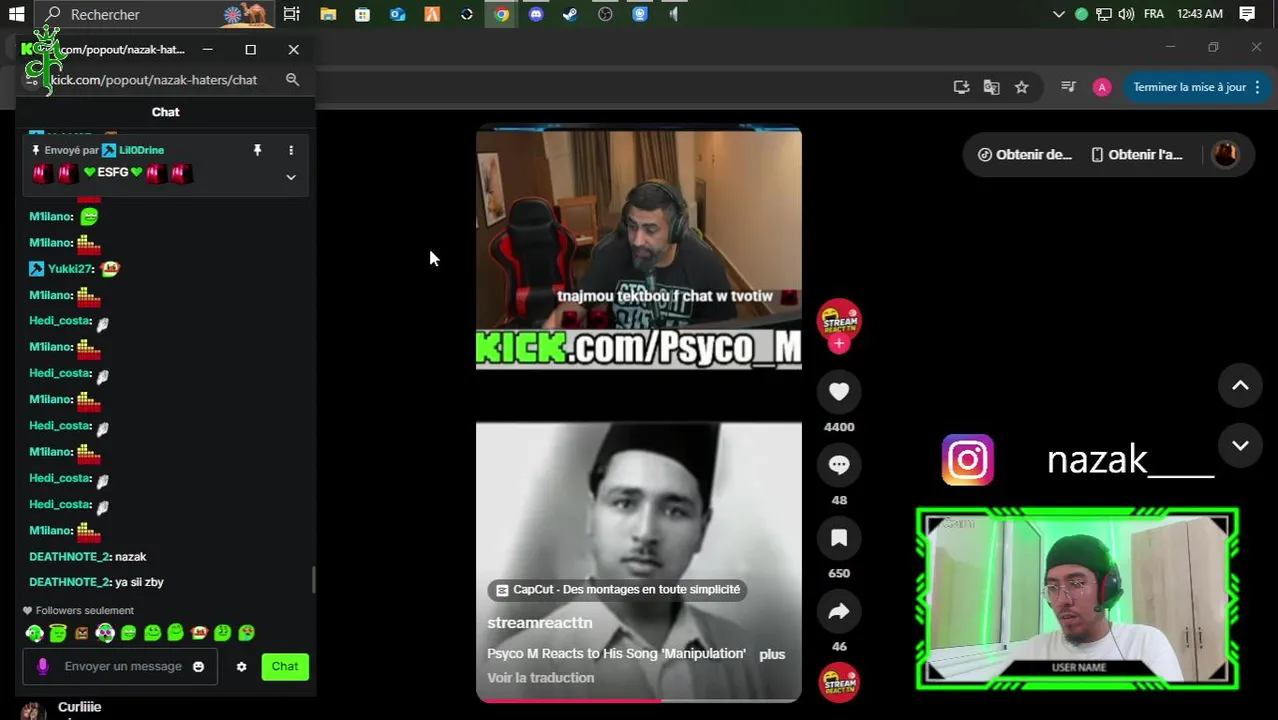Click 'Obtenir de...' button with the TikTok logo
This screenshot has width=1278, height=720.
[1025, 154]
